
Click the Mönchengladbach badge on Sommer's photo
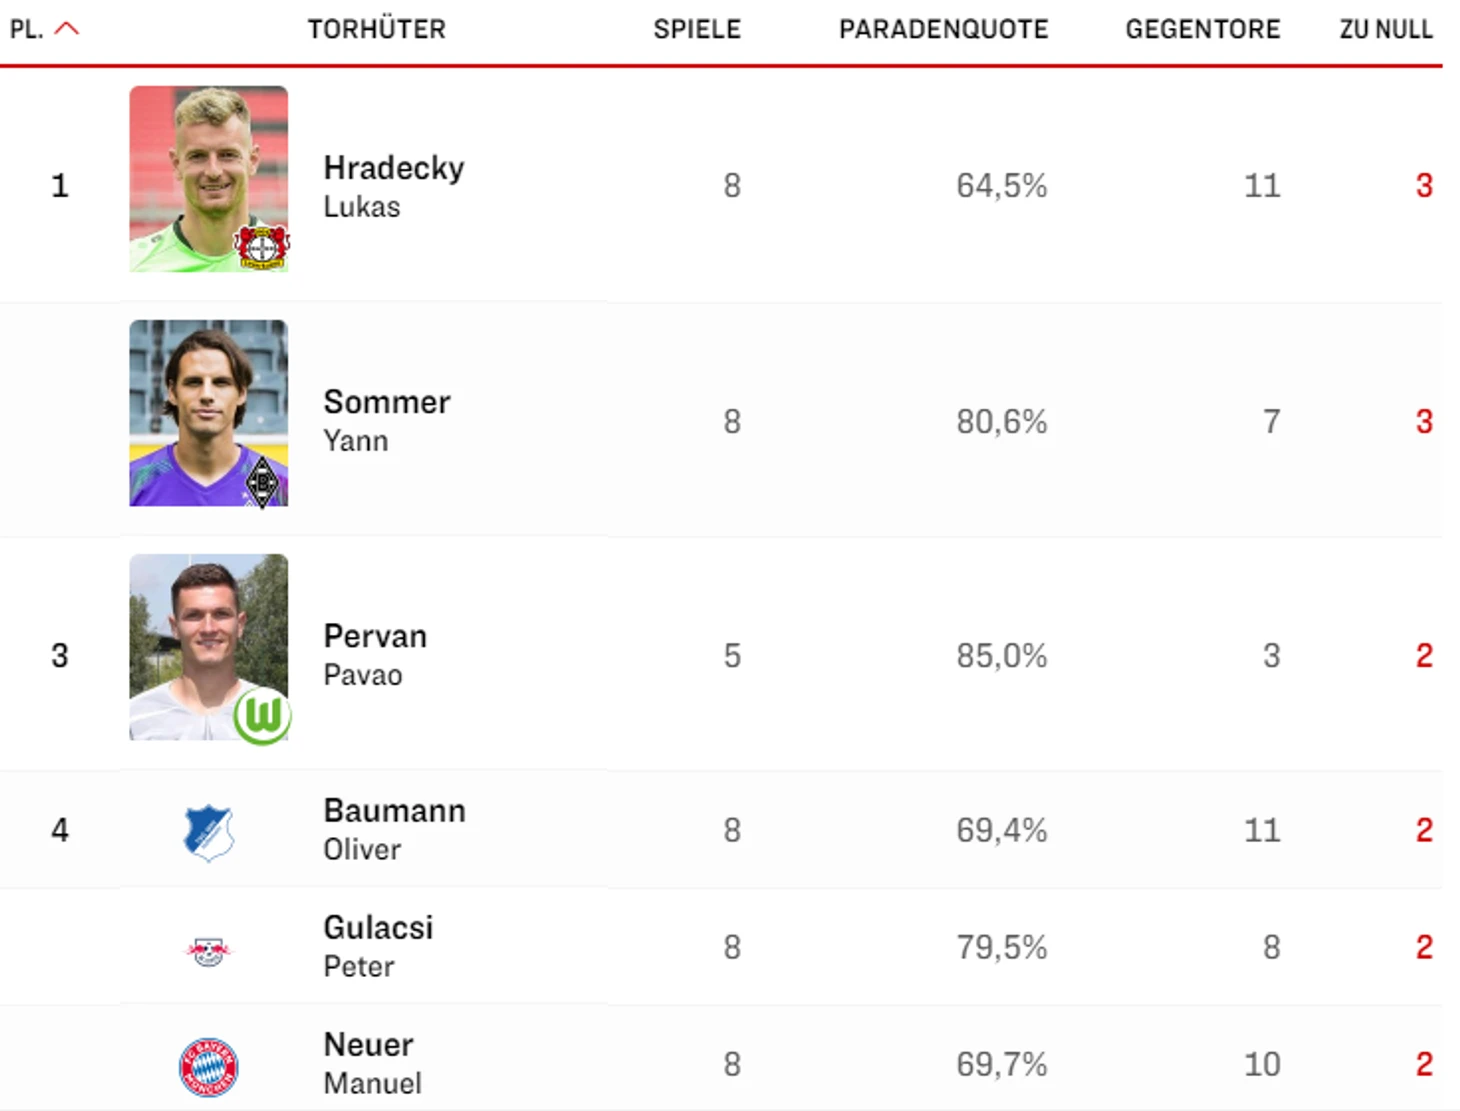(262, 482)
